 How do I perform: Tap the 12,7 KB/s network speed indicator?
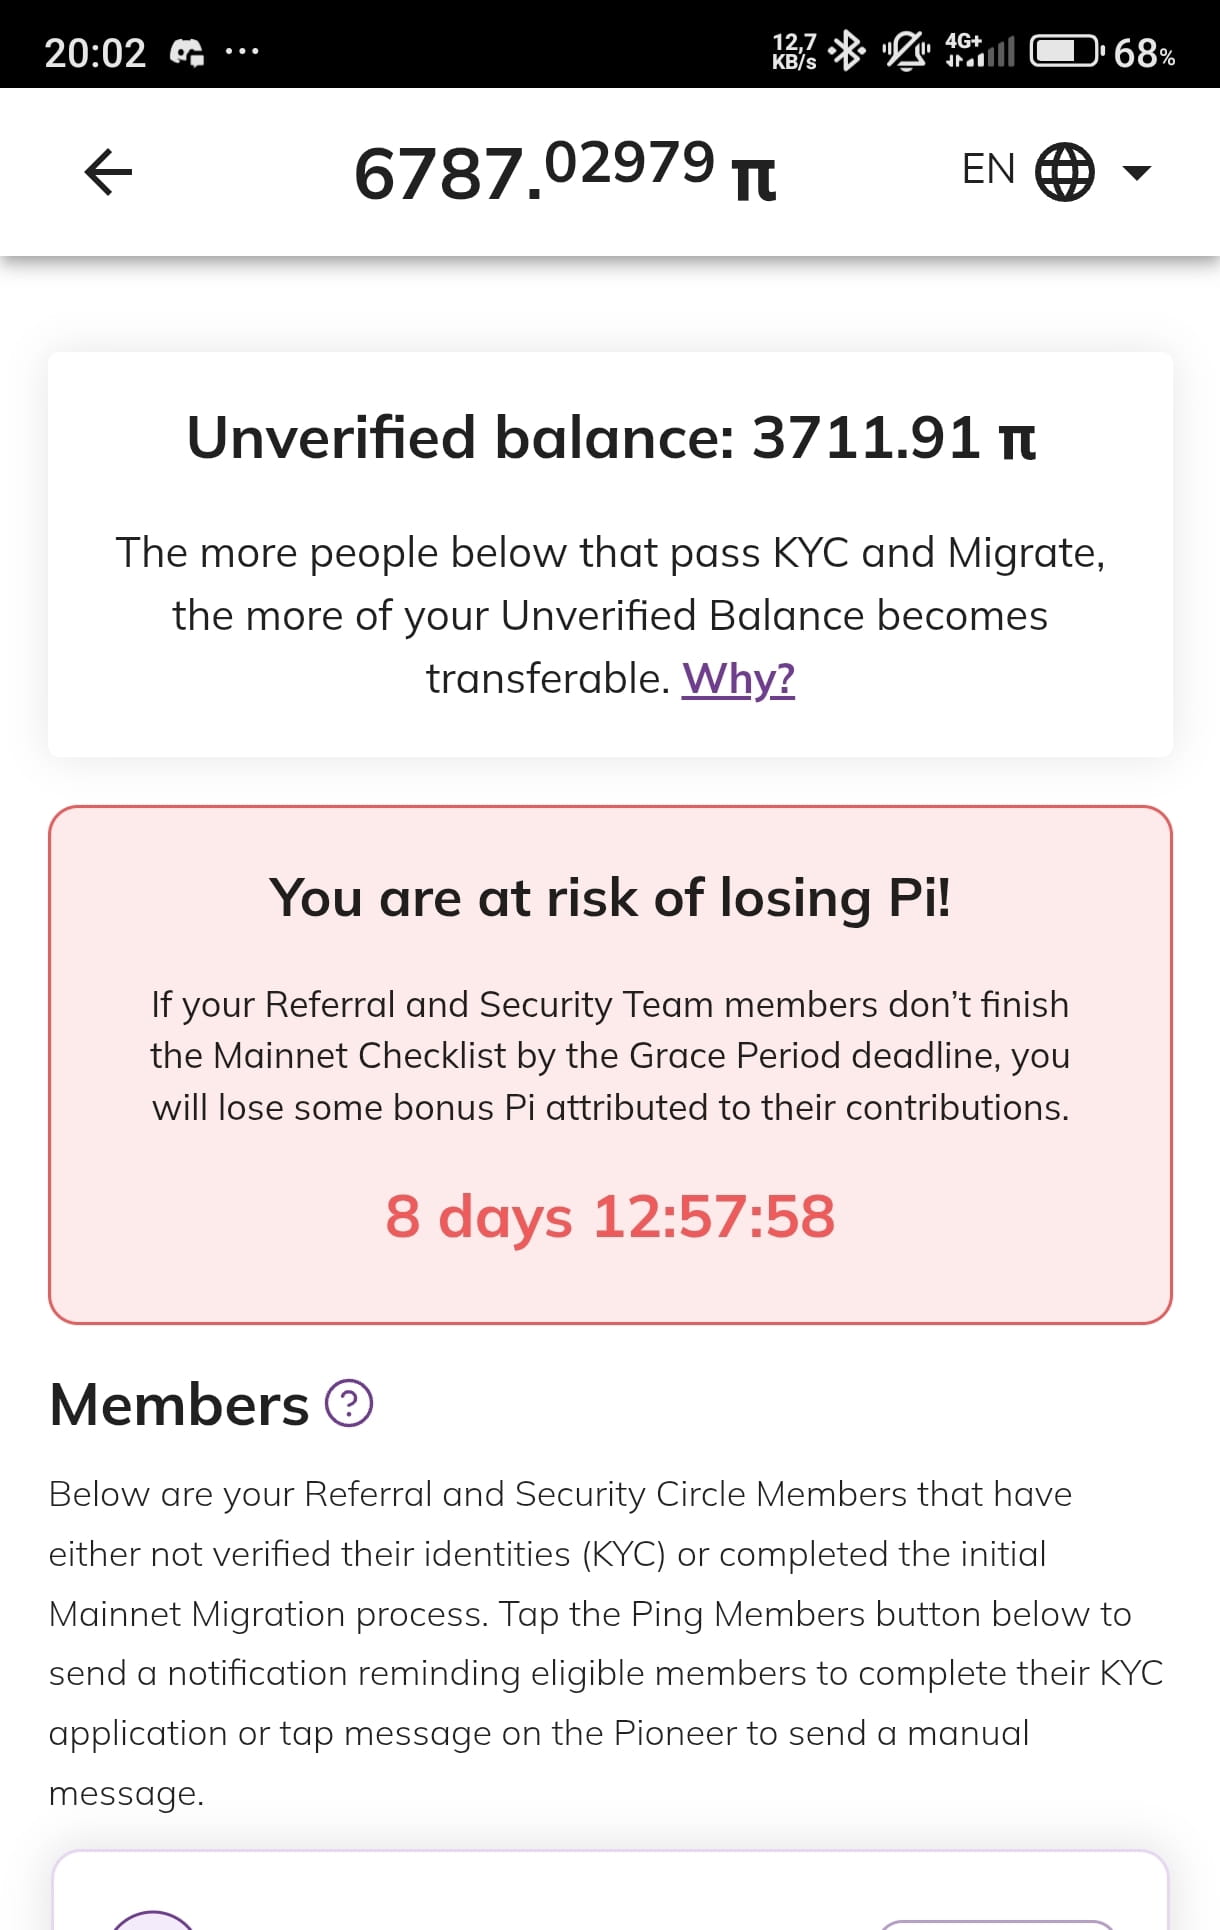(x=794, y=51)
